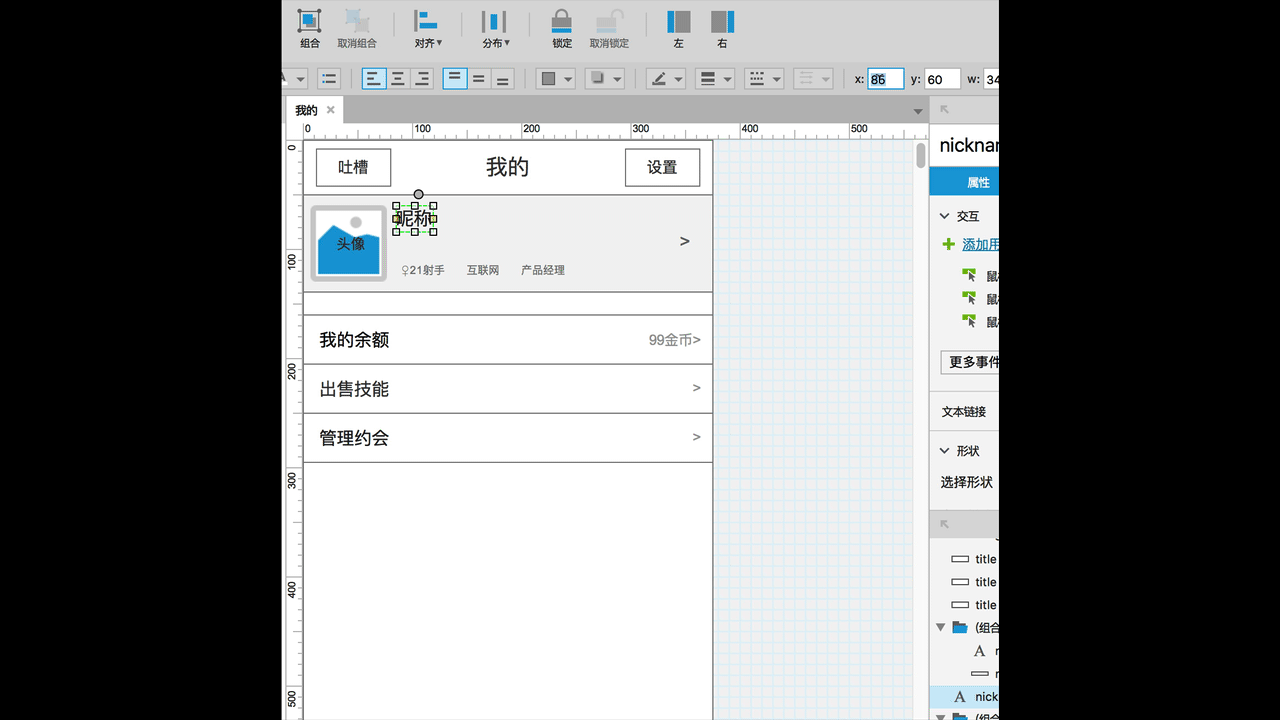Switch to the 属性 properties tab
The image size is (1280, 720).
[976, 183]
